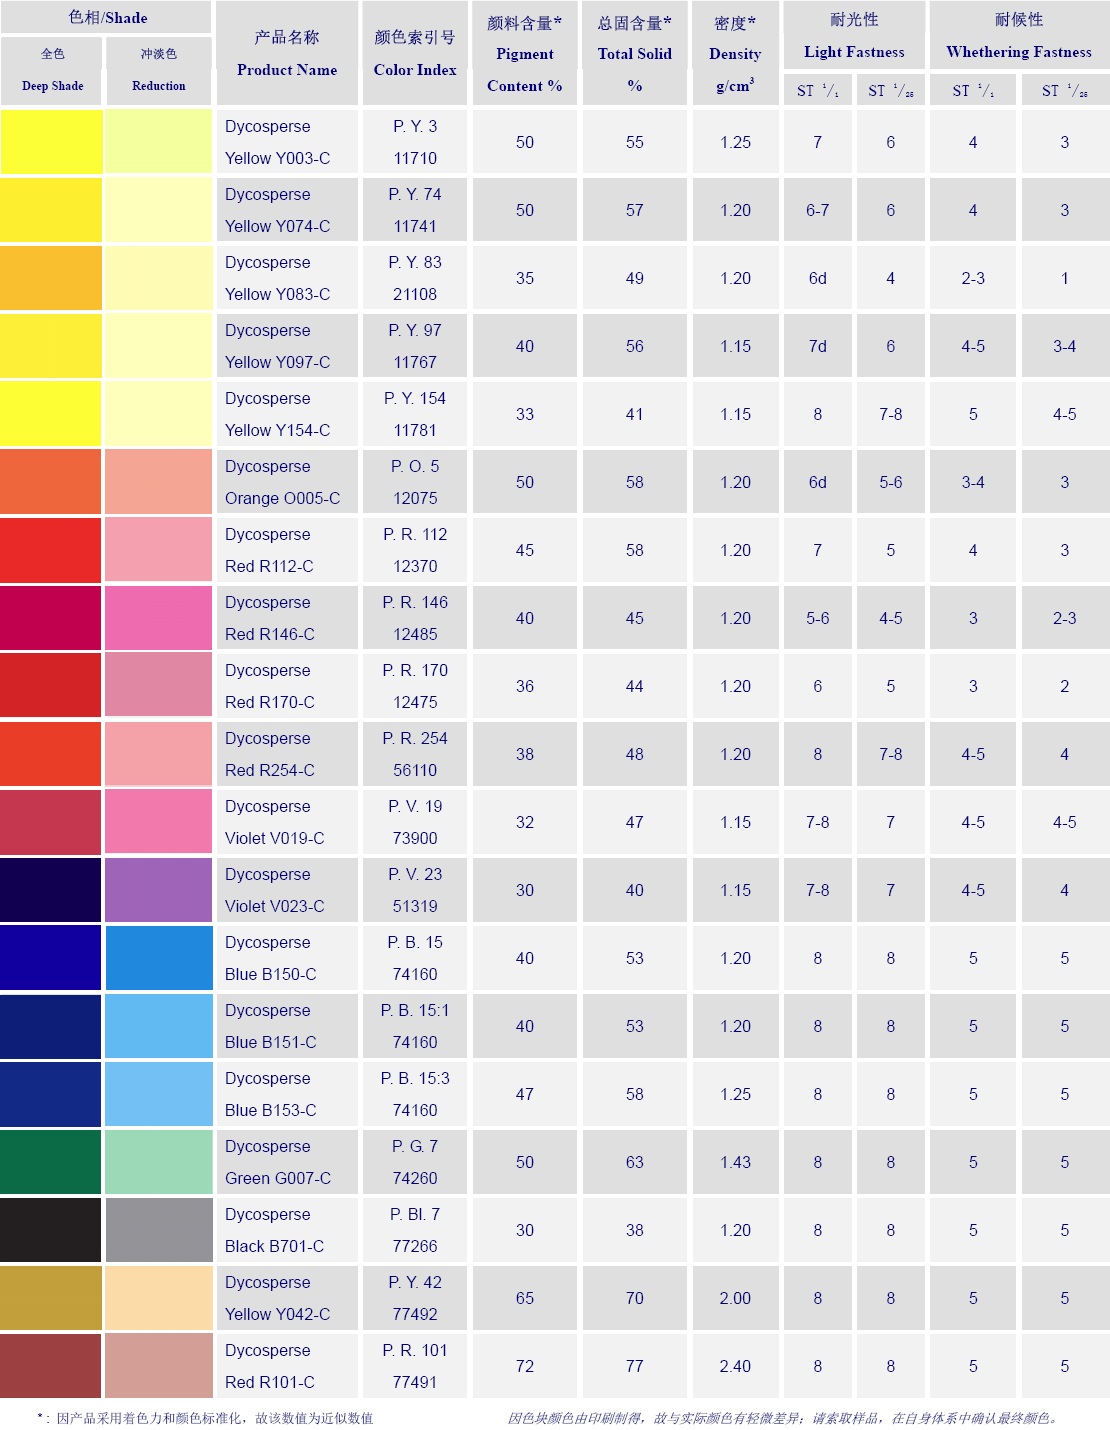
Task: Click pigment content 72 for Red R101-C
Action: (525, 1366)
